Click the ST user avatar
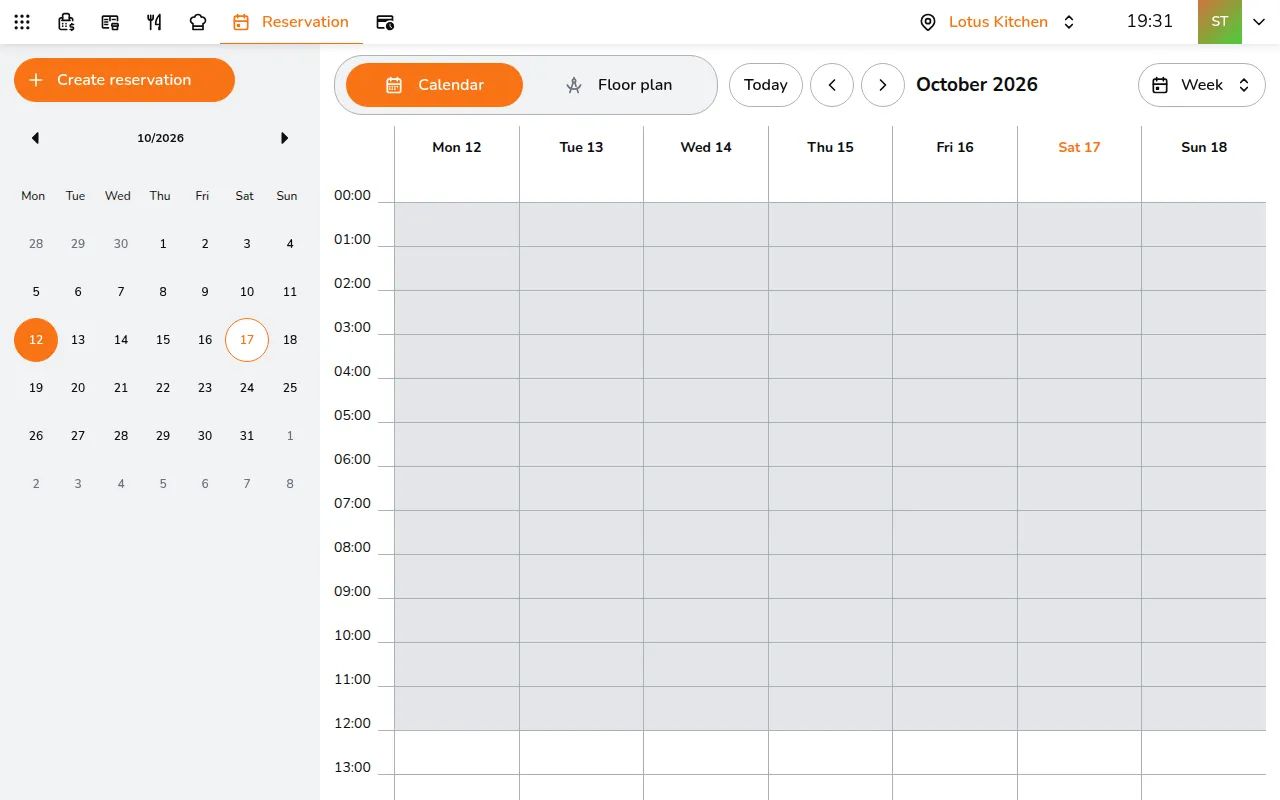 [1220, 22]
